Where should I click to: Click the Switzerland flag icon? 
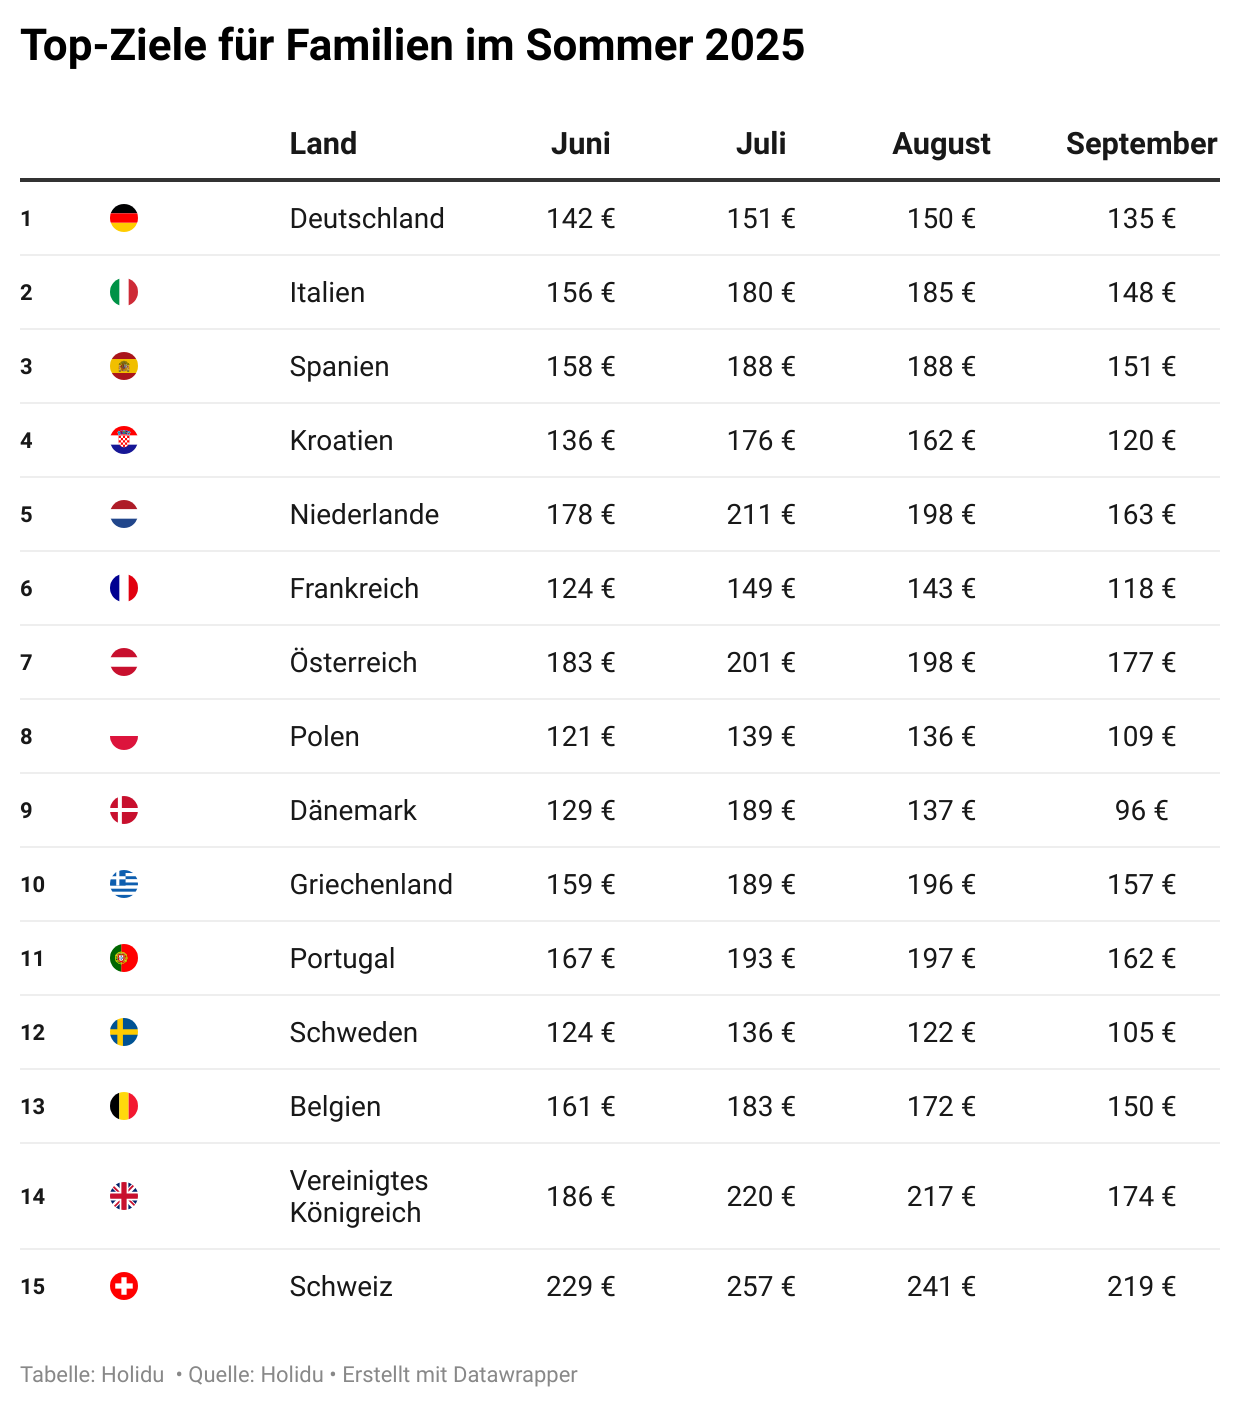[124, 1286]
